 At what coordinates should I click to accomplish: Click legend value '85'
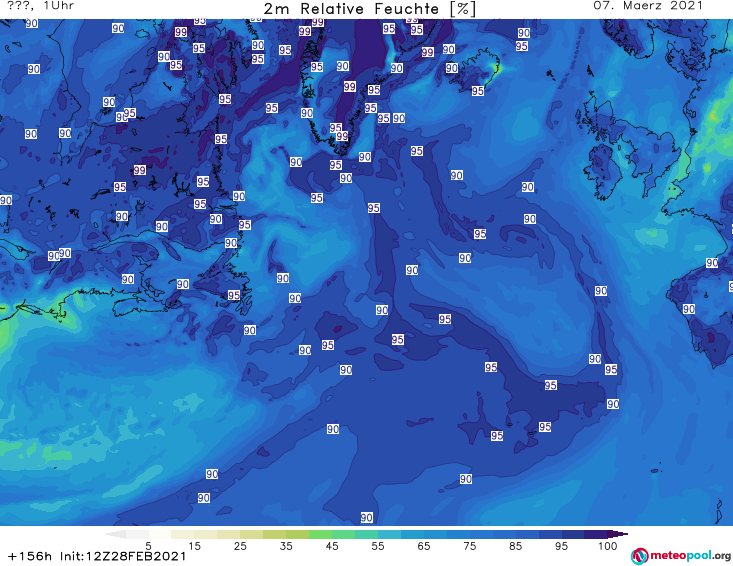(x=515, y=546)
